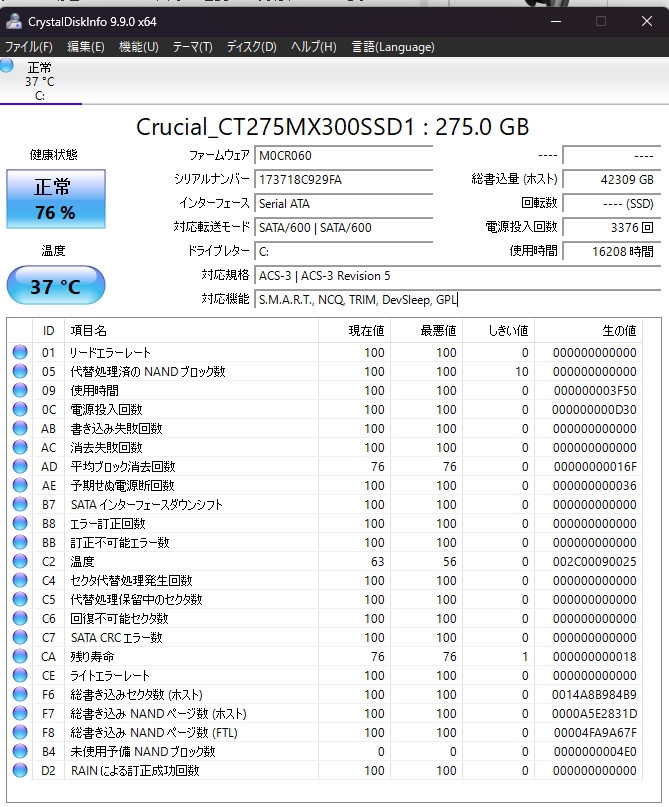Click status orb for D2 RAIN row
The height and width of the screenshot is (807, 669).
coord(20,770)
